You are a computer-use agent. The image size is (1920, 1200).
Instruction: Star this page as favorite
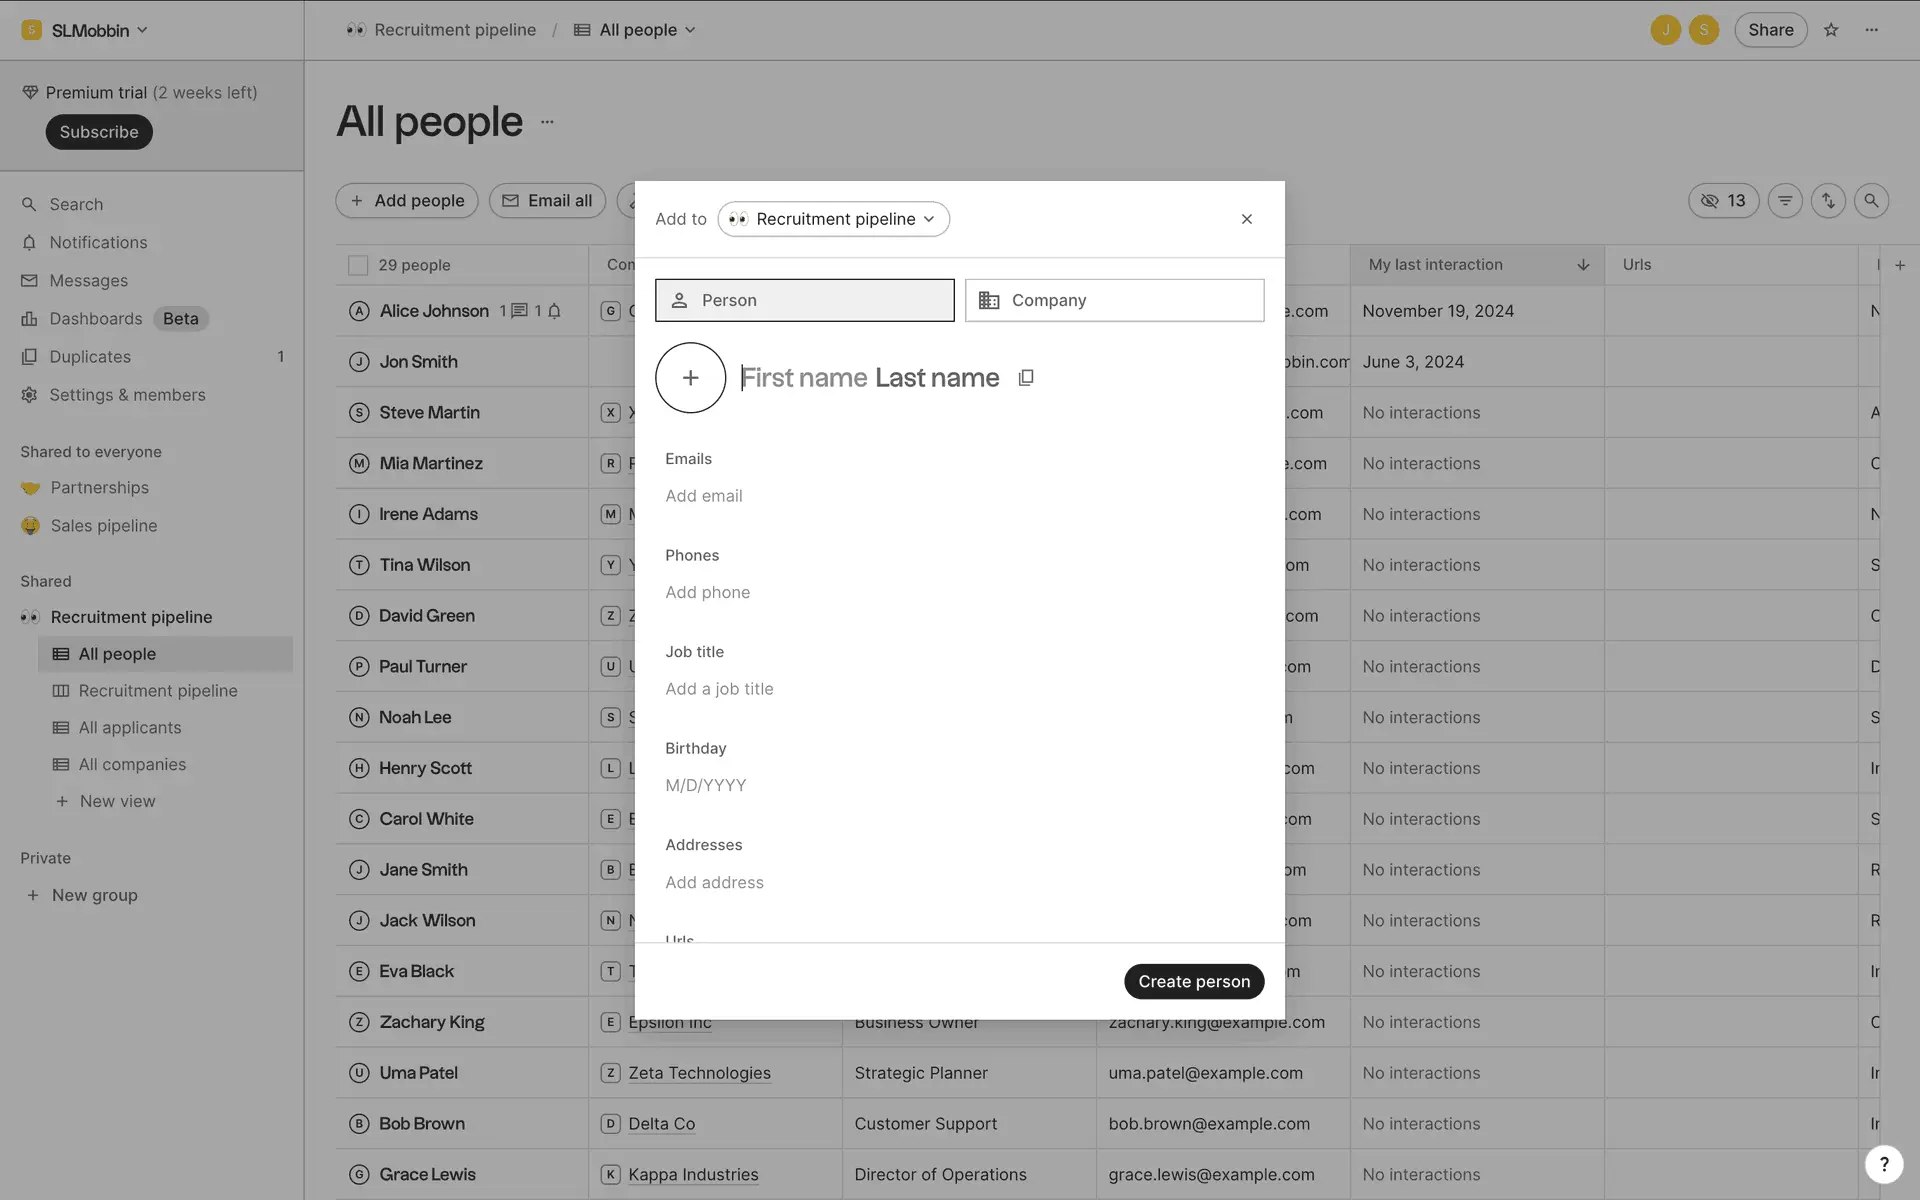(x=1831, y=30)
